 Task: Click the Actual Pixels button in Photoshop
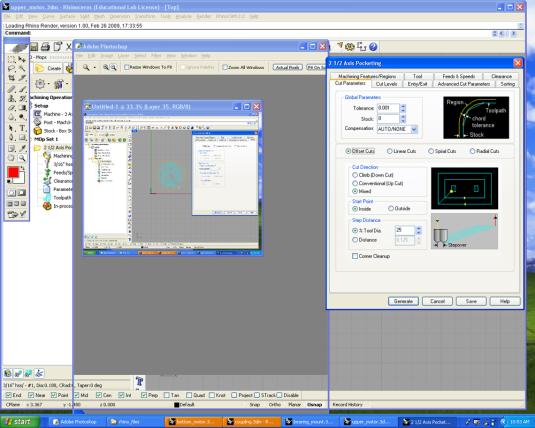pos(287,68)
